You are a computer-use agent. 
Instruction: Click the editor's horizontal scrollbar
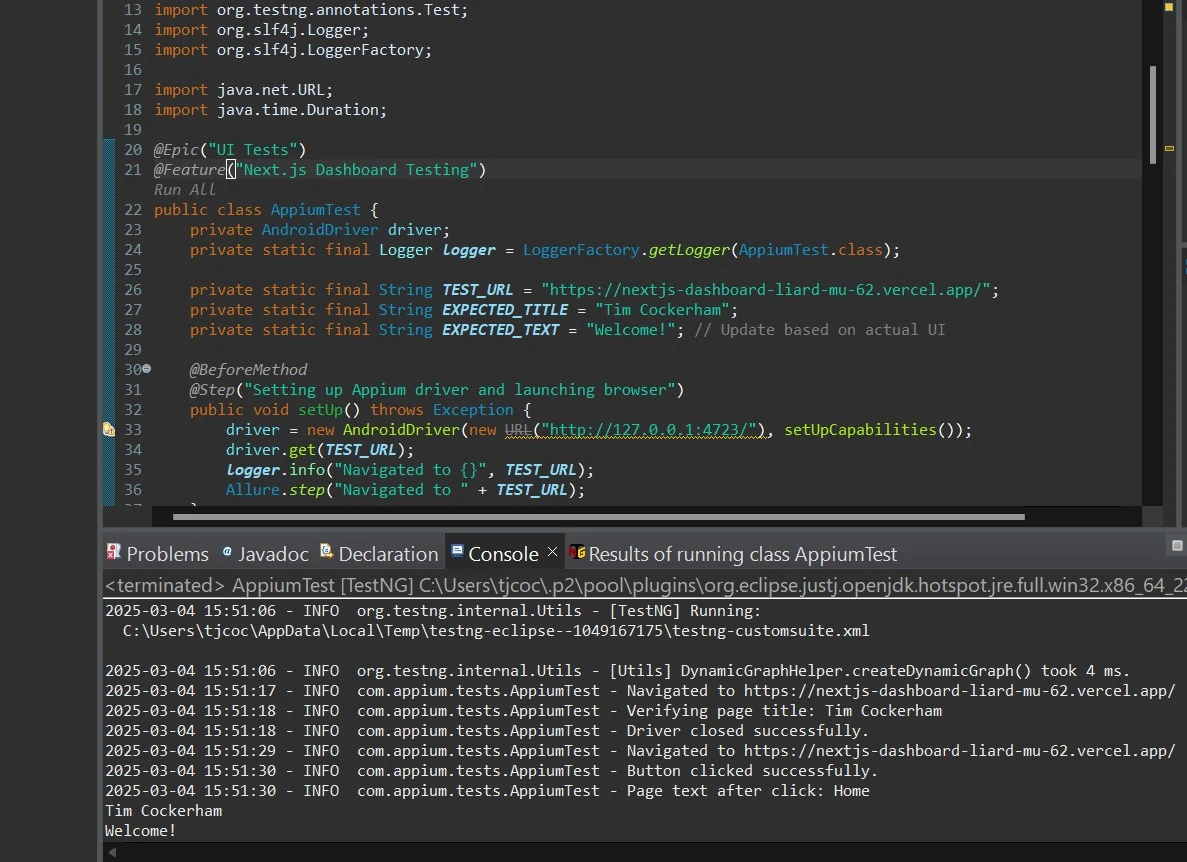[x=598, y=517]
